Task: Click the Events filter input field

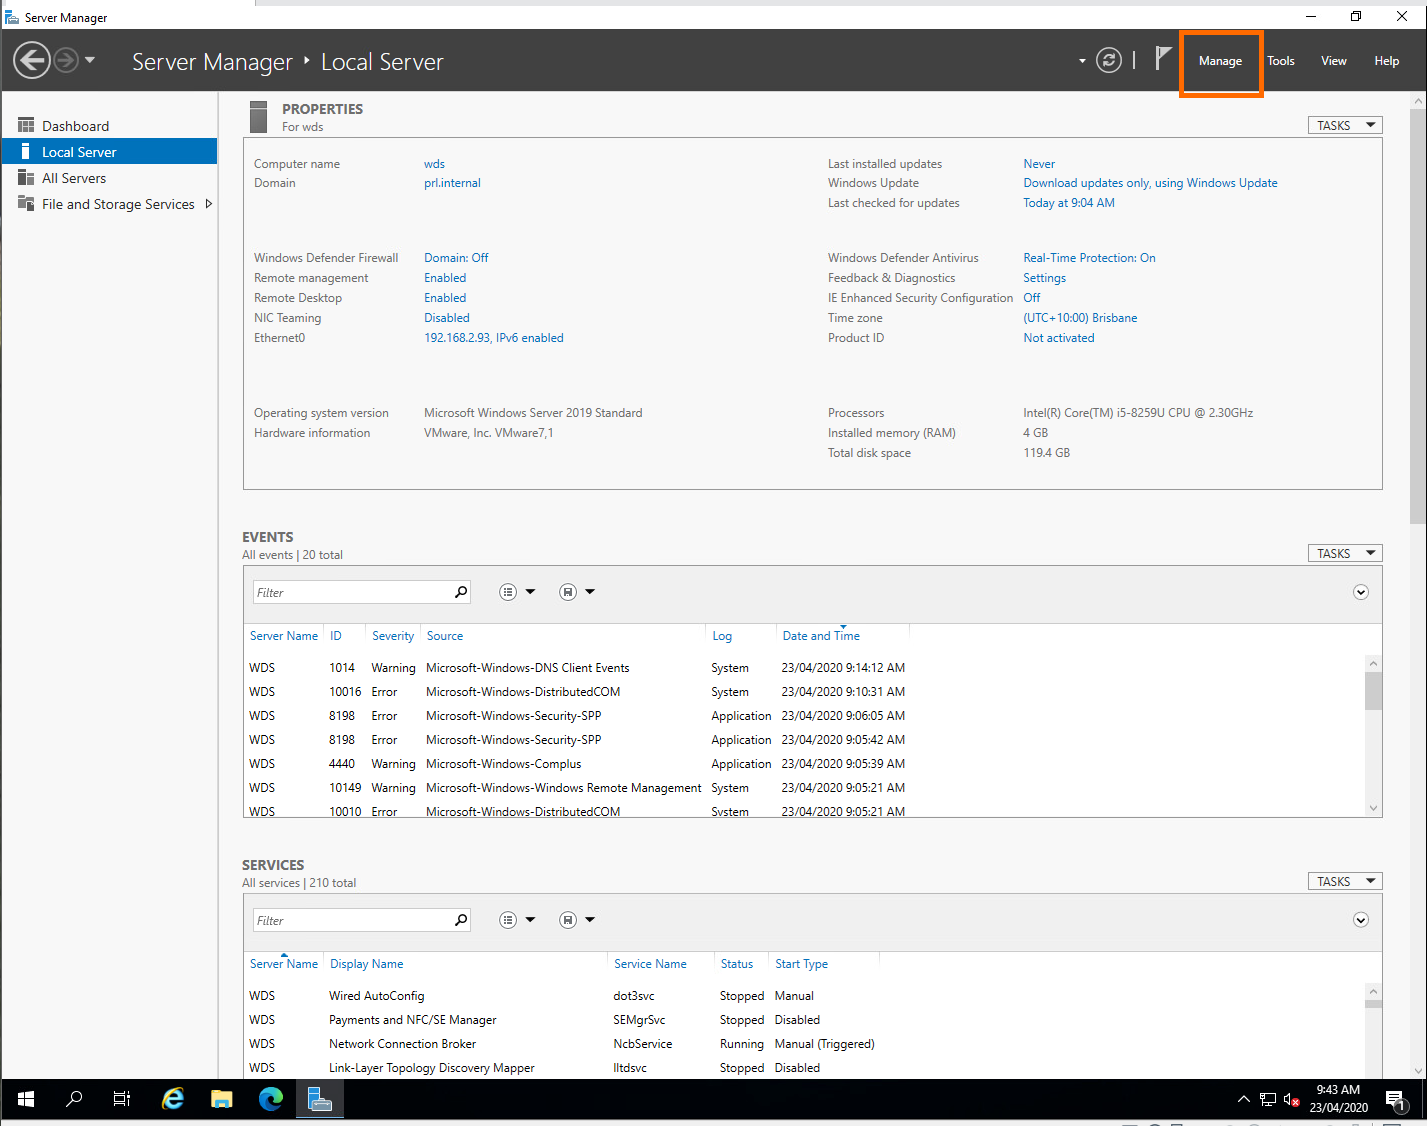Action: pyautogui.click(x=351, y=592)
